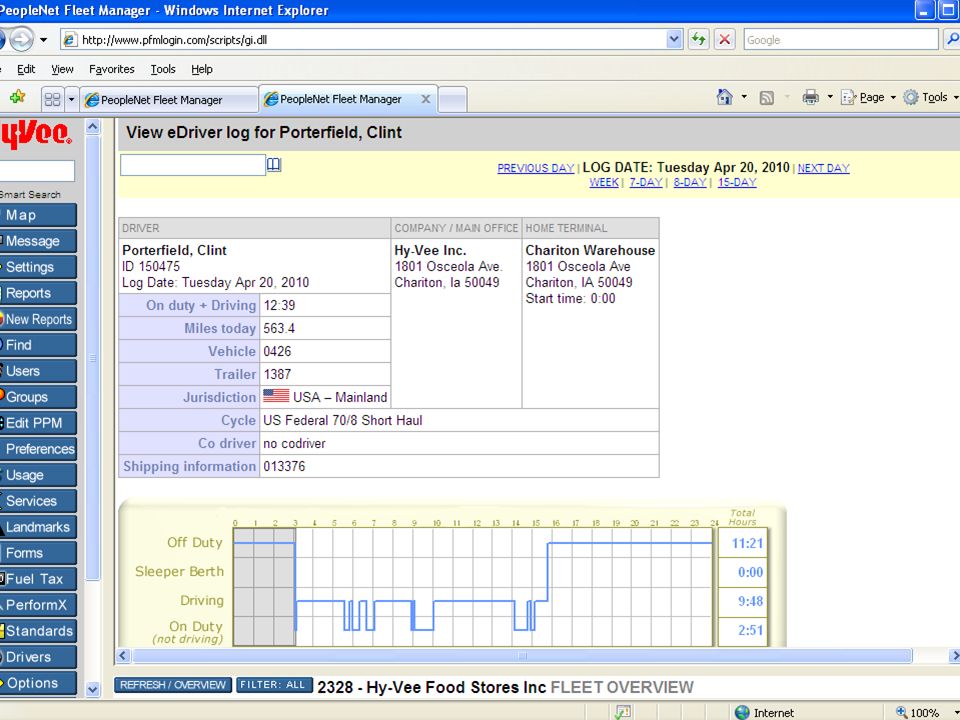
Task: Expand the Print options dropdown arrow
Action: [x=830, y=97]
